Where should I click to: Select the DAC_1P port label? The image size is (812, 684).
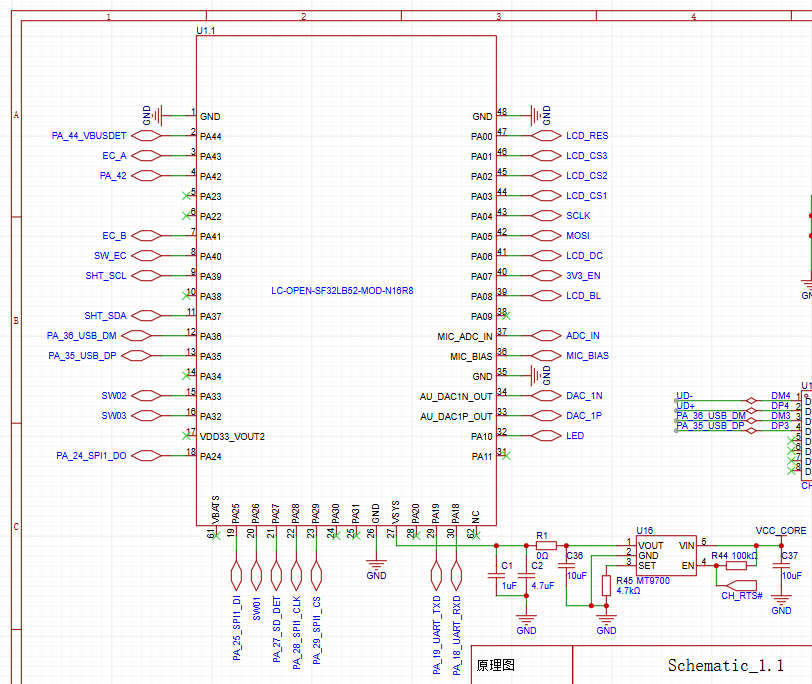point(584,415)
